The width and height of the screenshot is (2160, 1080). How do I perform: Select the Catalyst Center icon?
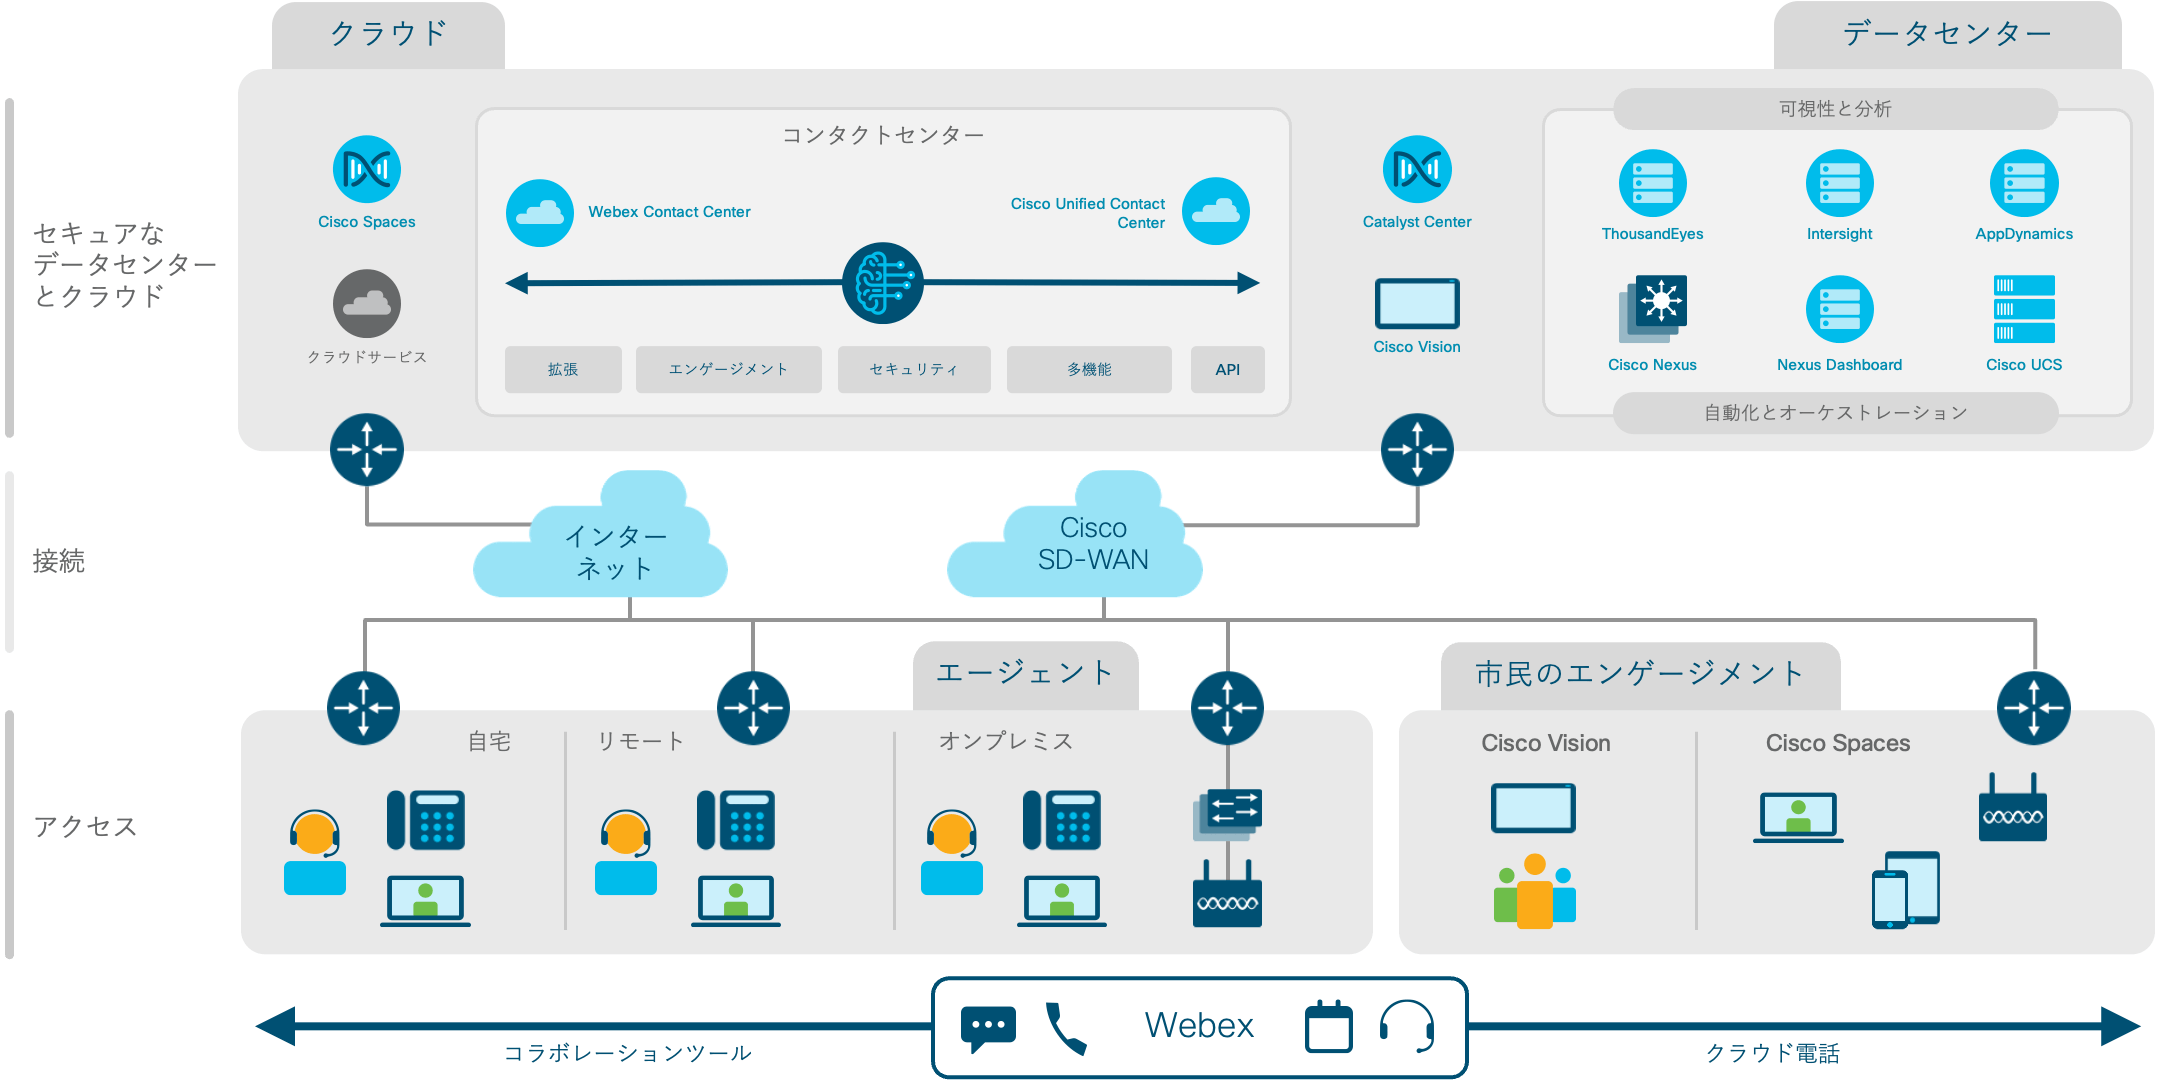(1417, 170)
